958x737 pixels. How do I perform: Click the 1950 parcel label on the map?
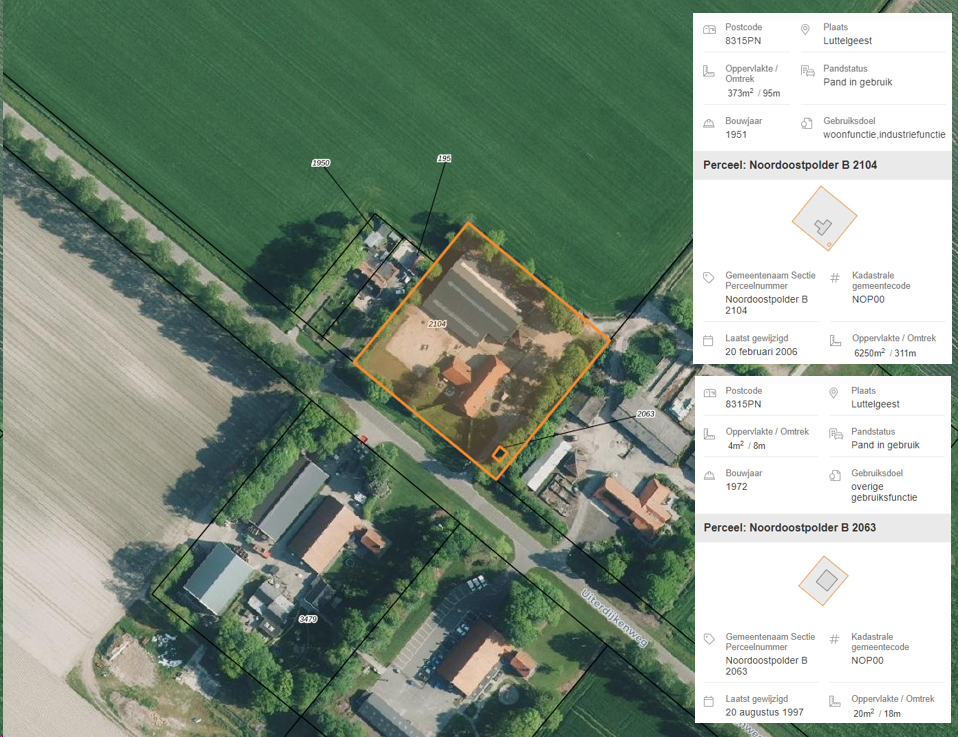tap(321, 163)
